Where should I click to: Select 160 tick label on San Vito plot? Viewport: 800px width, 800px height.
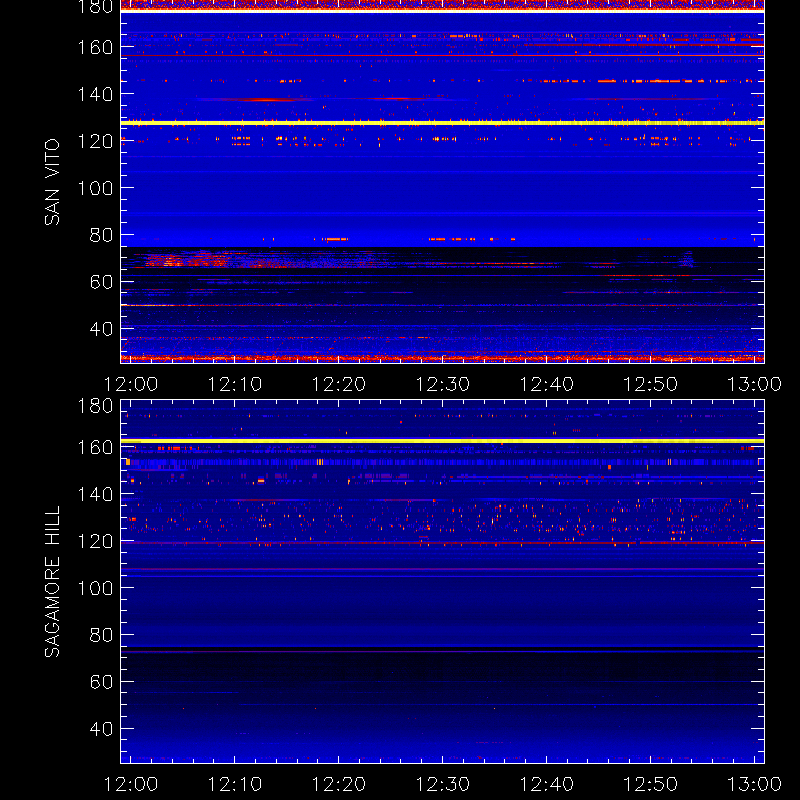pos(95,47)
